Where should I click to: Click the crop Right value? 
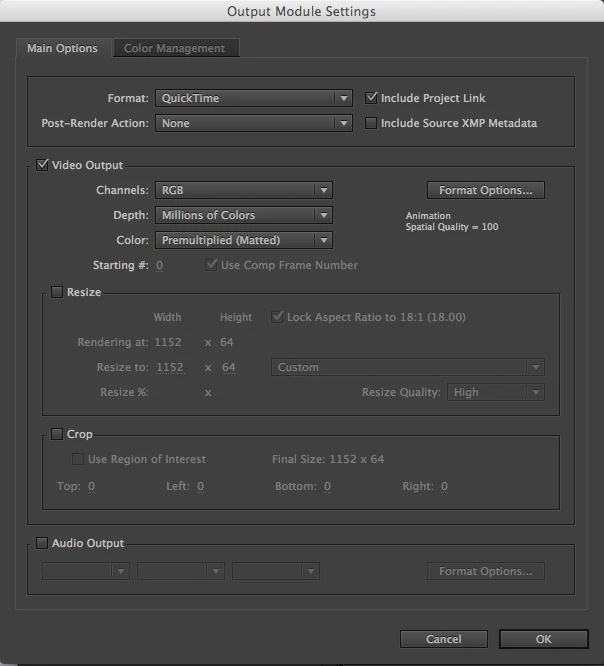coord(444,486)
